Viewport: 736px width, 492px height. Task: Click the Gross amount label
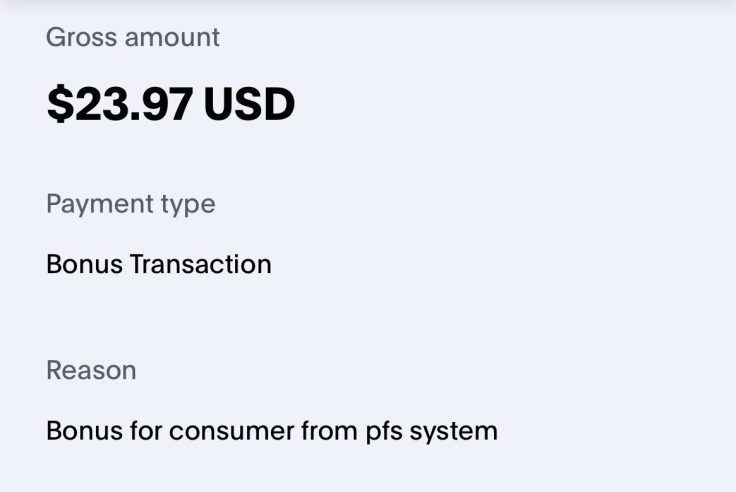(133, 38)
